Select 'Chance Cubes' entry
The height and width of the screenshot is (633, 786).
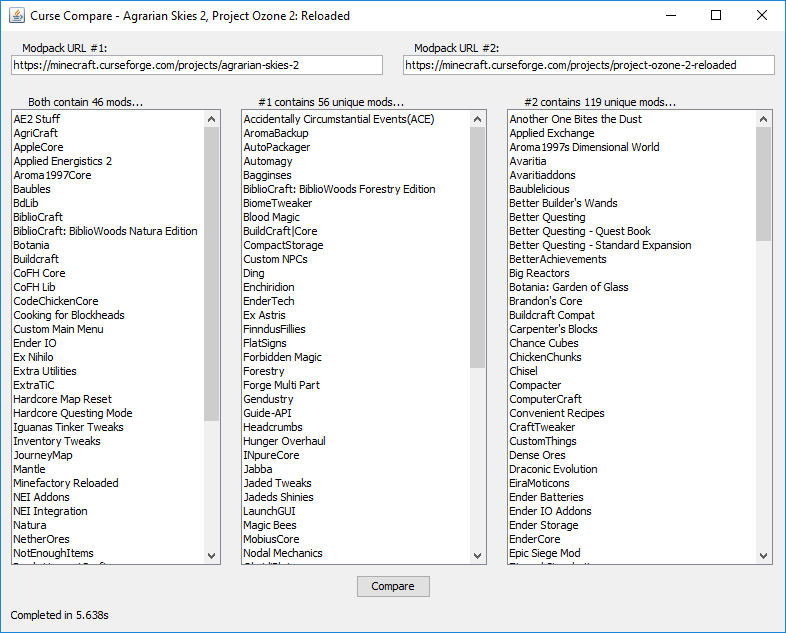(x=544, y=343)
